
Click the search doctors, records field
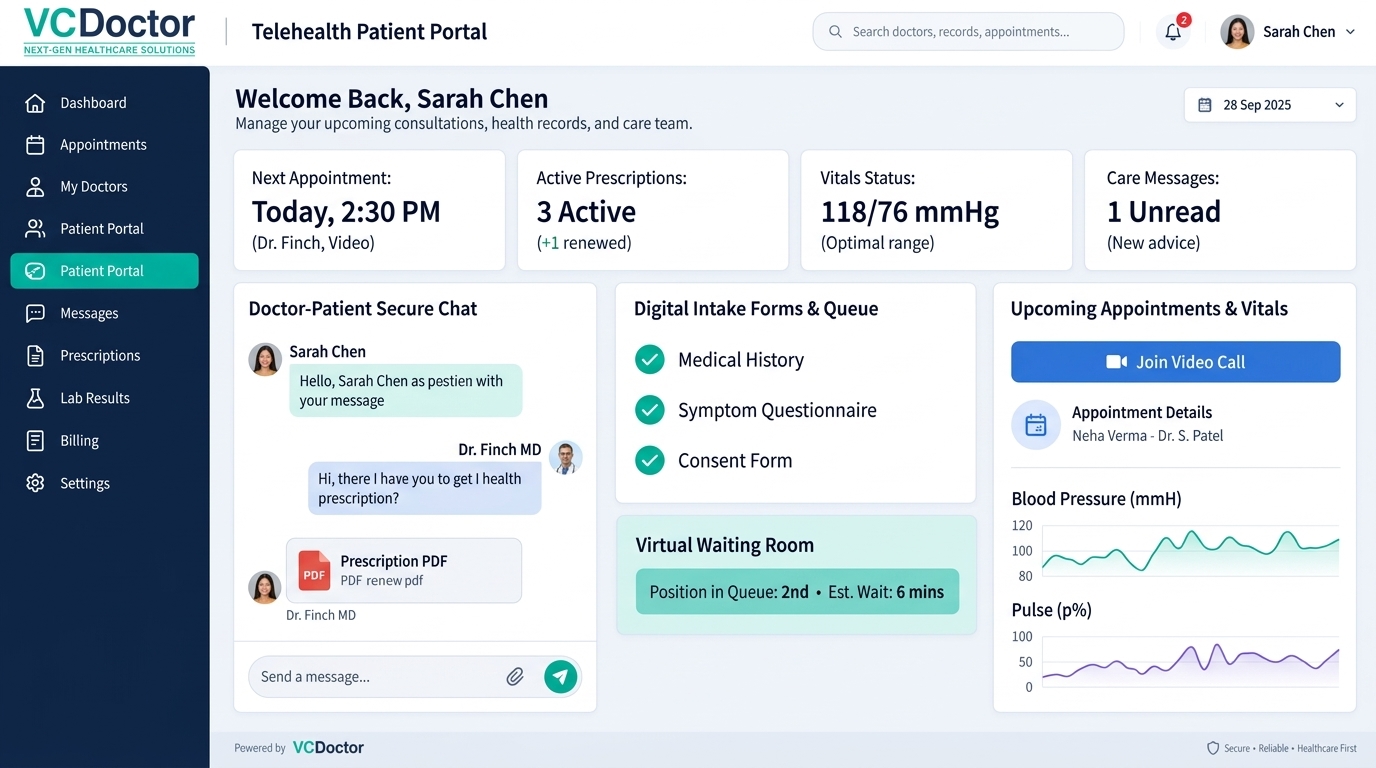tap(968, 32)
